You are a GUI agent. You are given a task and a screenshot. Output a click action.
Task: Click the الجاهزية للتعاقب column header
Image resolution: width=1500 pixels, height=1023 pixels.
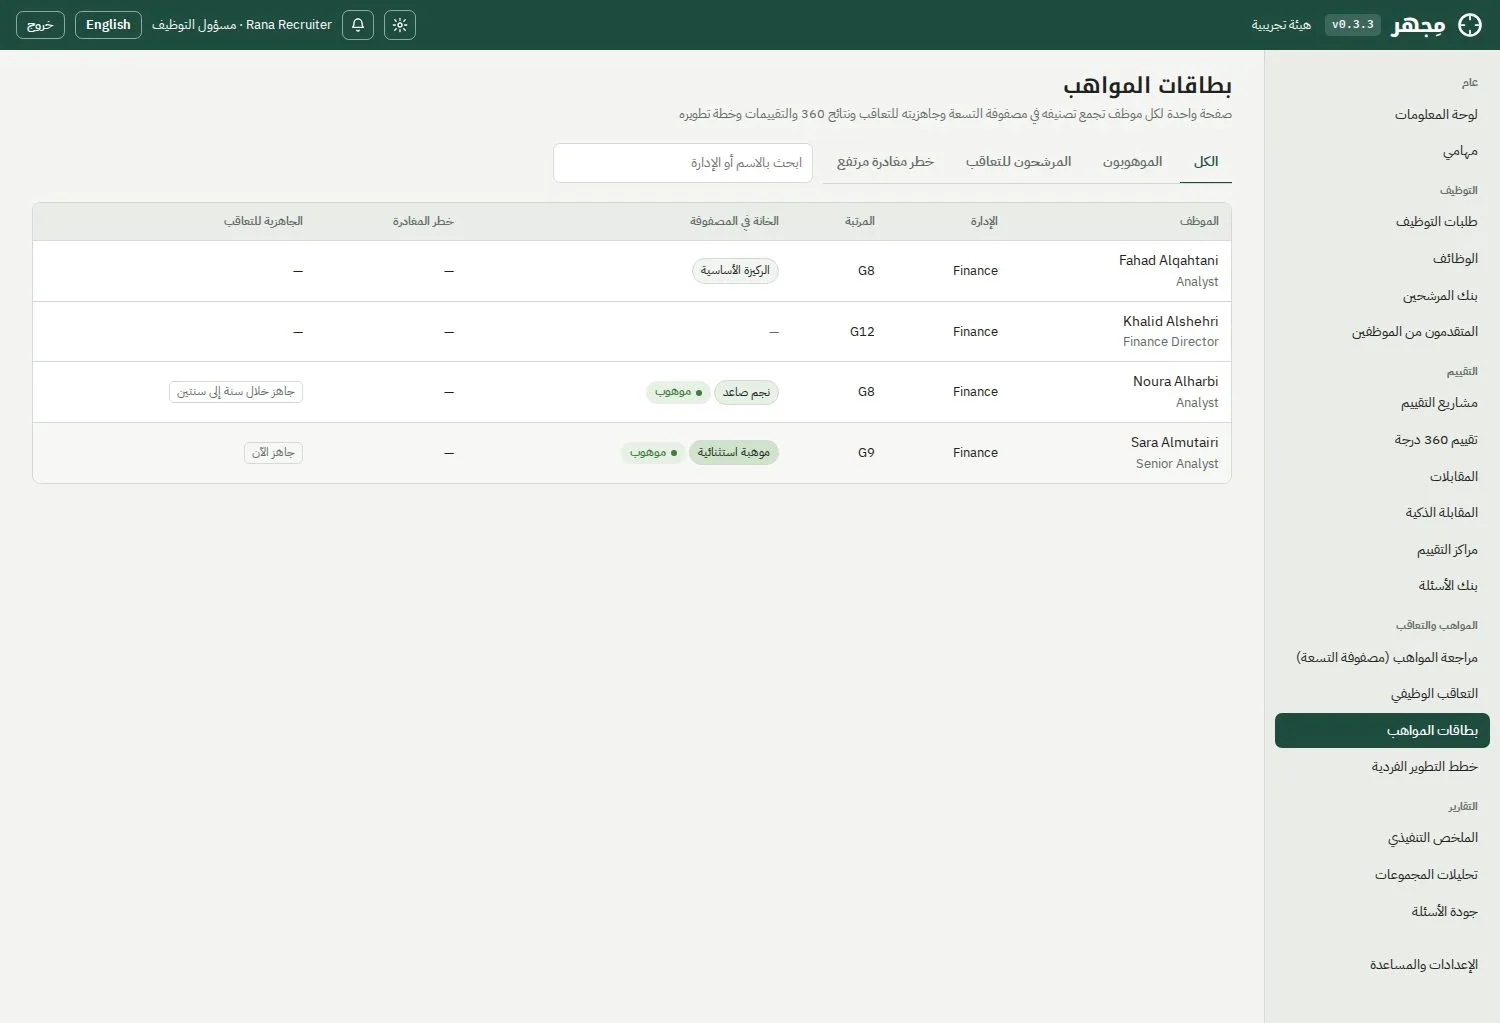coord(263,221)
